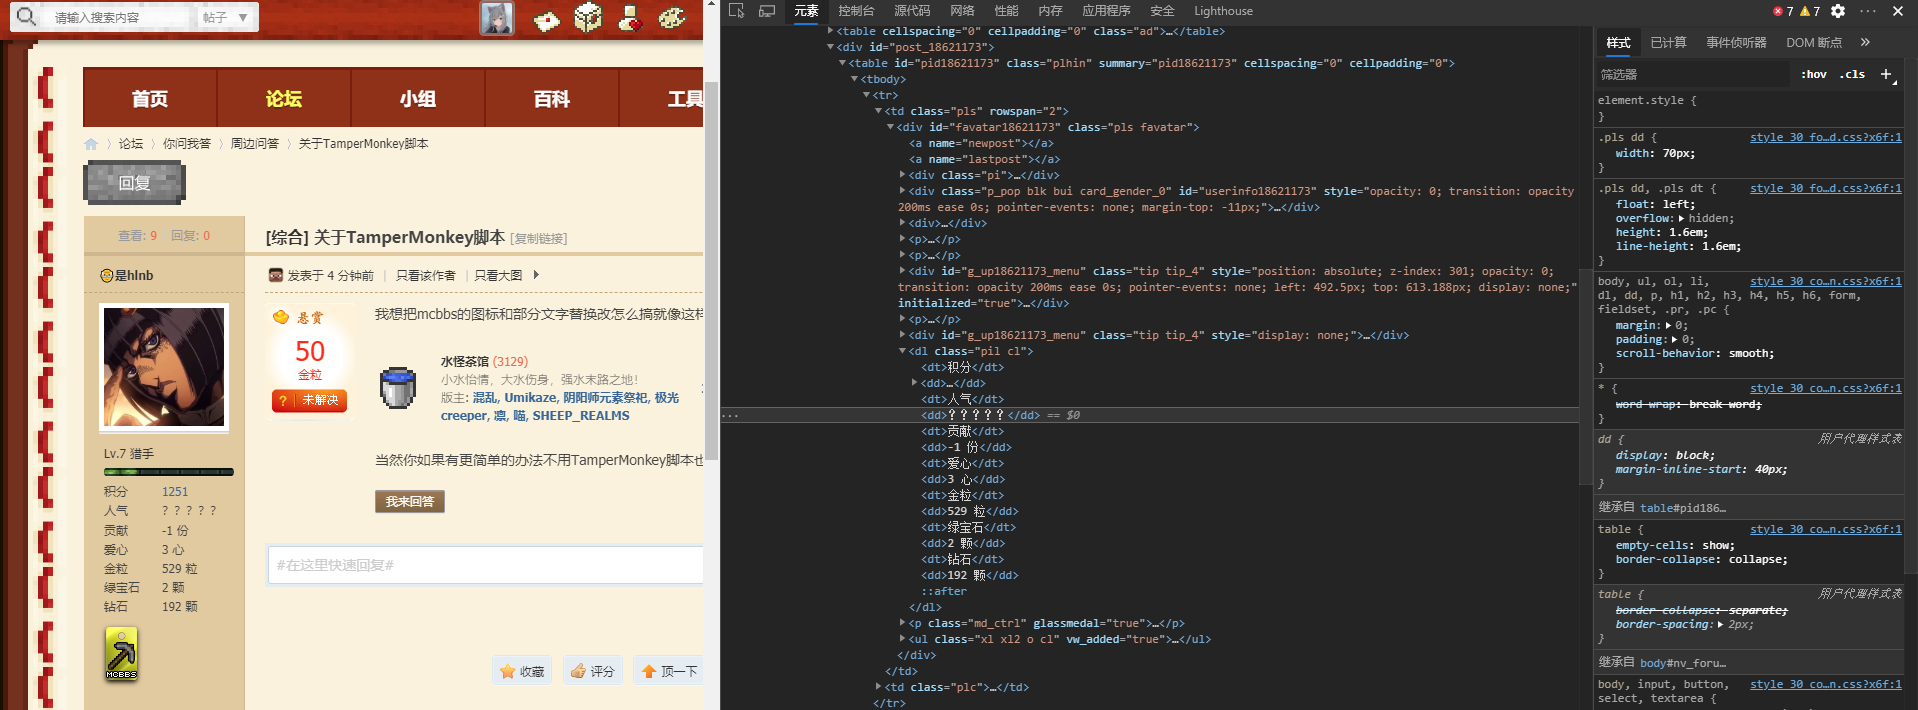This screenshot has height=710, width=1918.
Task: Click the home icon in breadcrumb
Action: [91, 144]
